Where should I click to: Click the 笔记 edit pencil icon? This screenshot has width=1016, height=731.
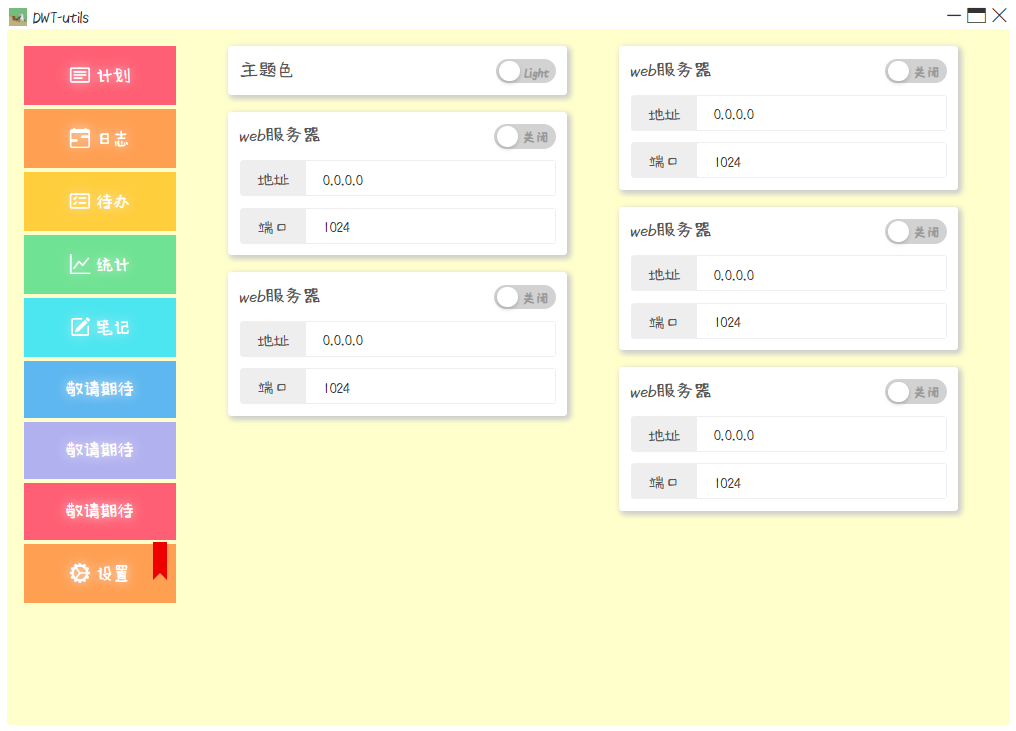click(80, 327)
